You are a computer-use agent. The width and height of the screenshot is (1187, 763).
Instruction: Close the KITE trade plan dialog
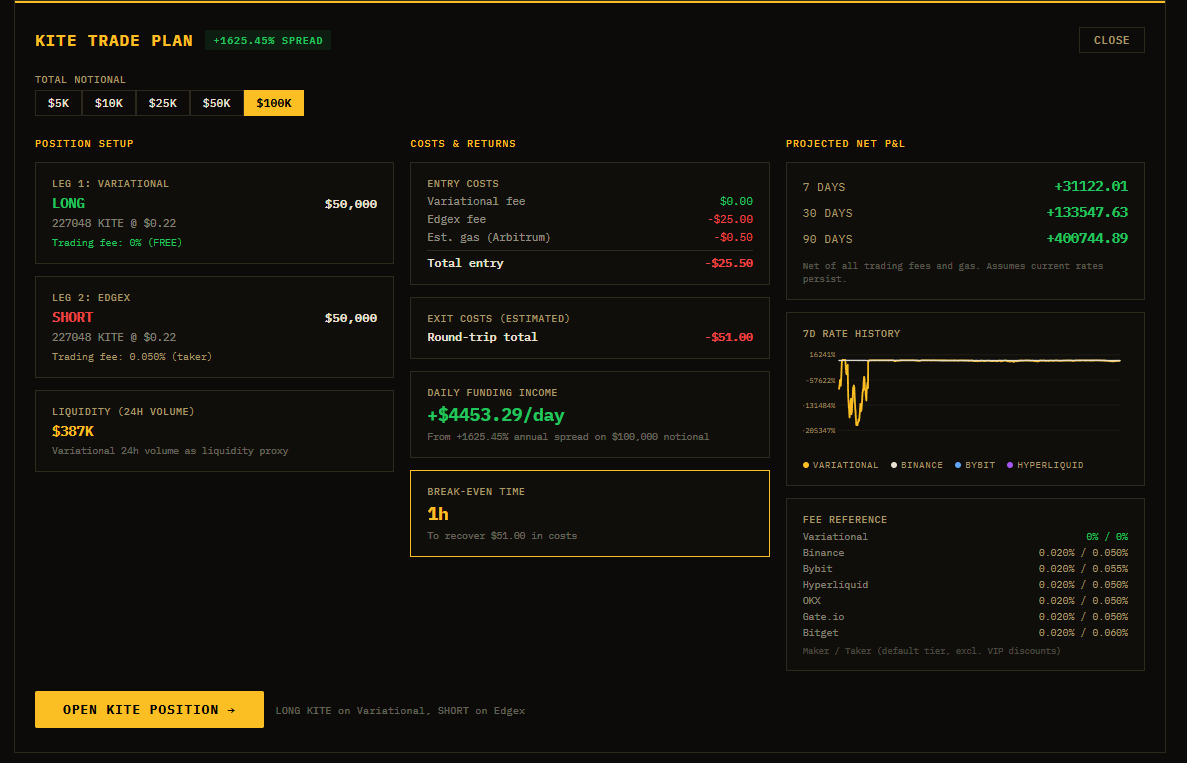[x=1111, y=40]
